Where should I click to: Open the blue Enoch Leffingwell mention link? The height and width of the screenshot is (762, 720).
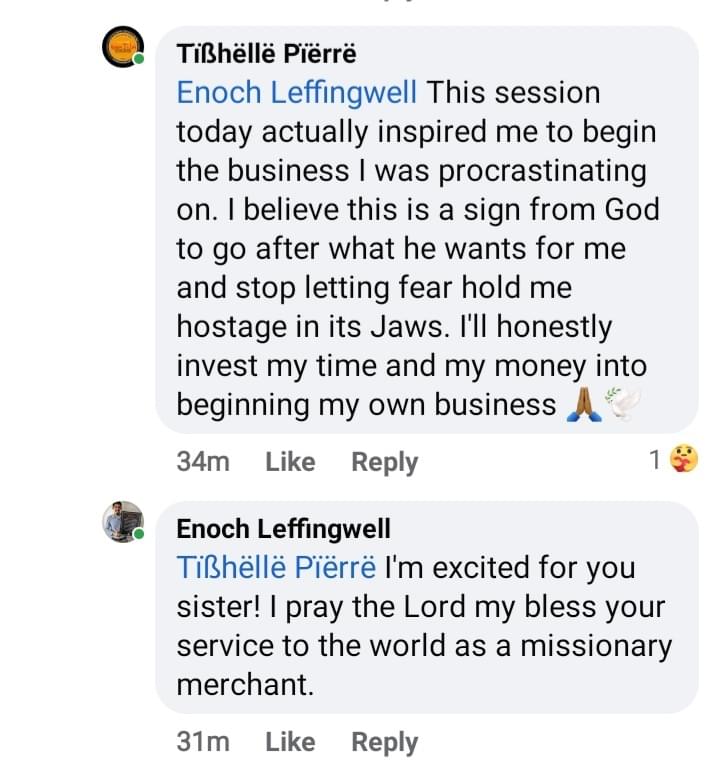tap(296, 92)
